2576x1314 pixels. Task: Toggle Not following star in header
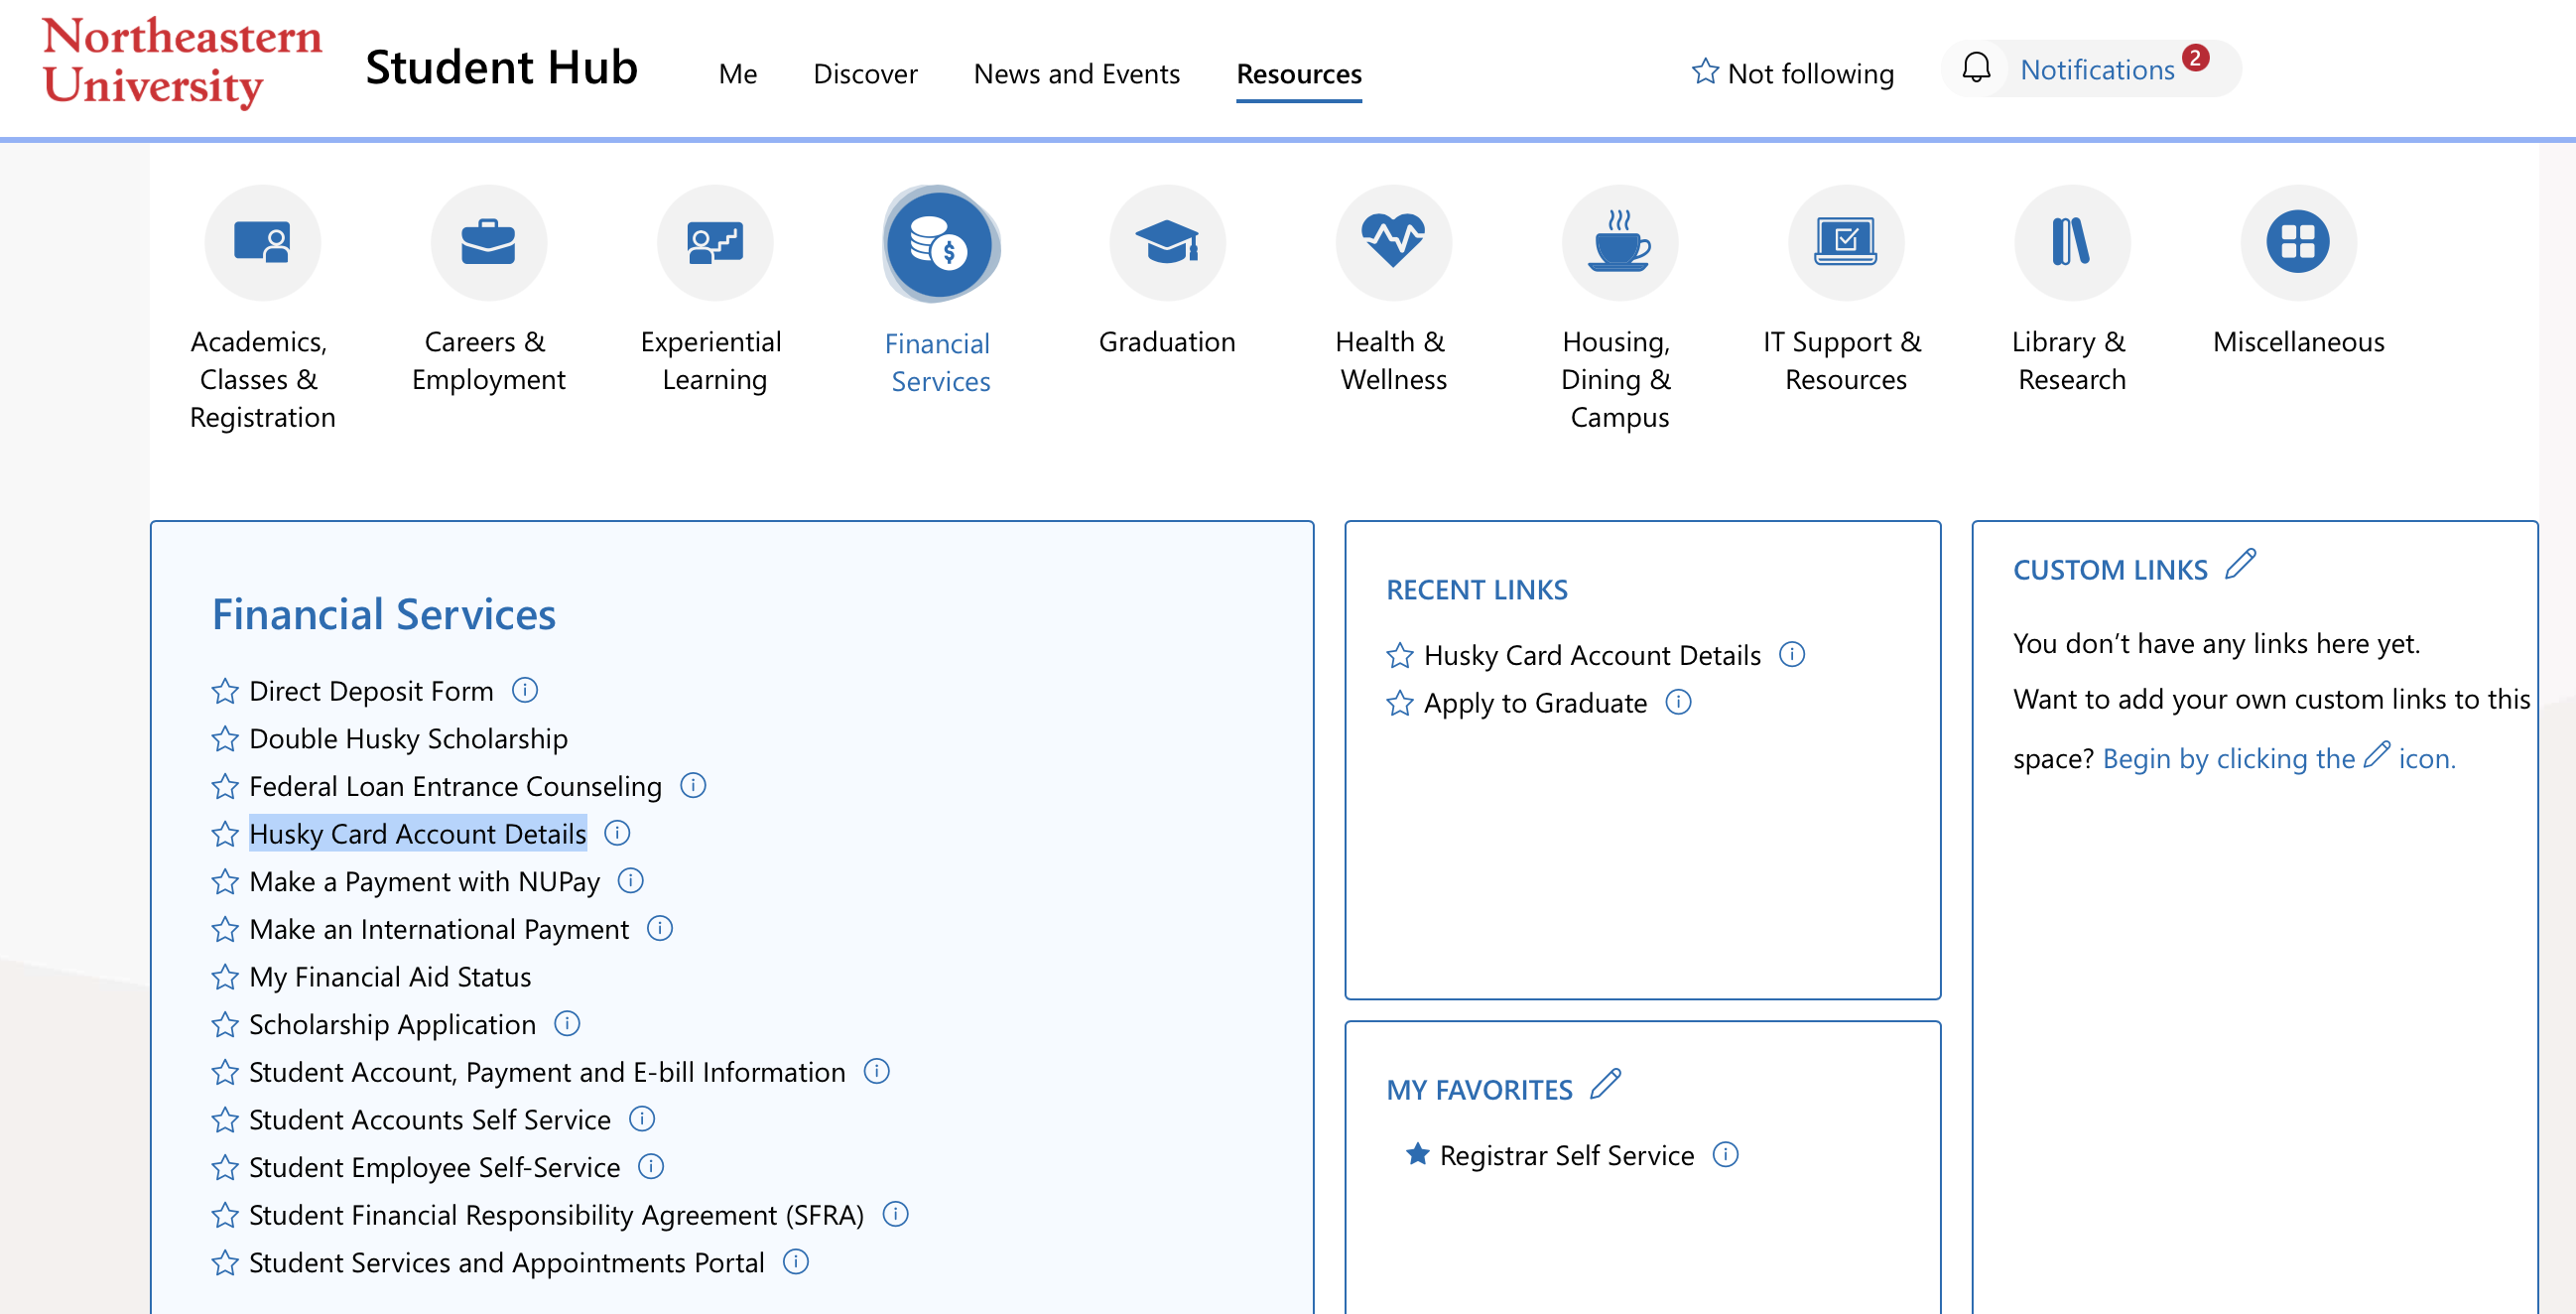[1705, 71]
